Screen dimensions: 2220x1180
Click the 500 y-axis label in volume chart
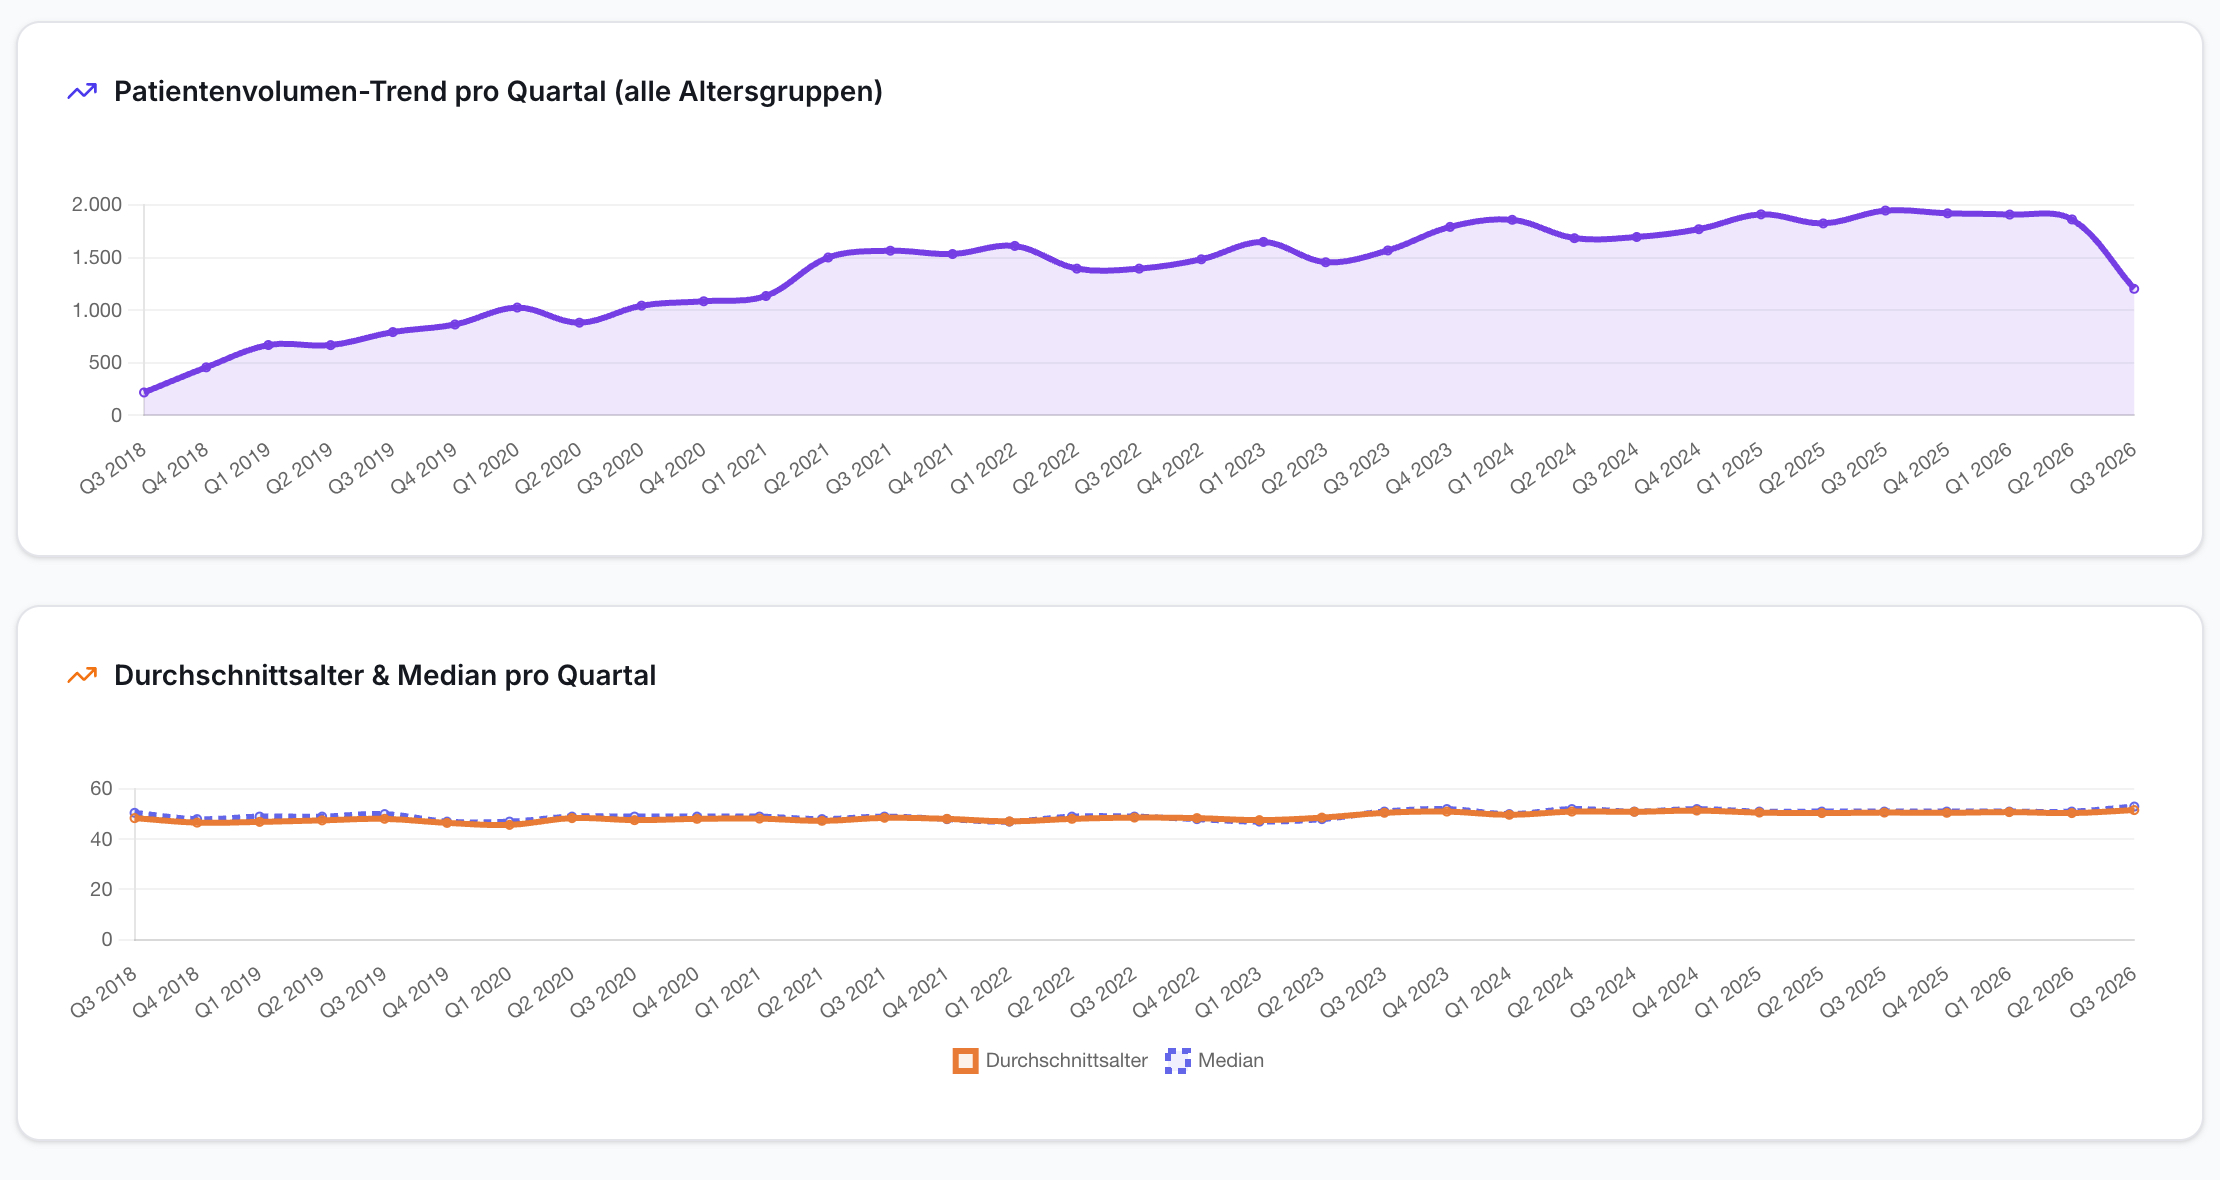click(105, 363)
